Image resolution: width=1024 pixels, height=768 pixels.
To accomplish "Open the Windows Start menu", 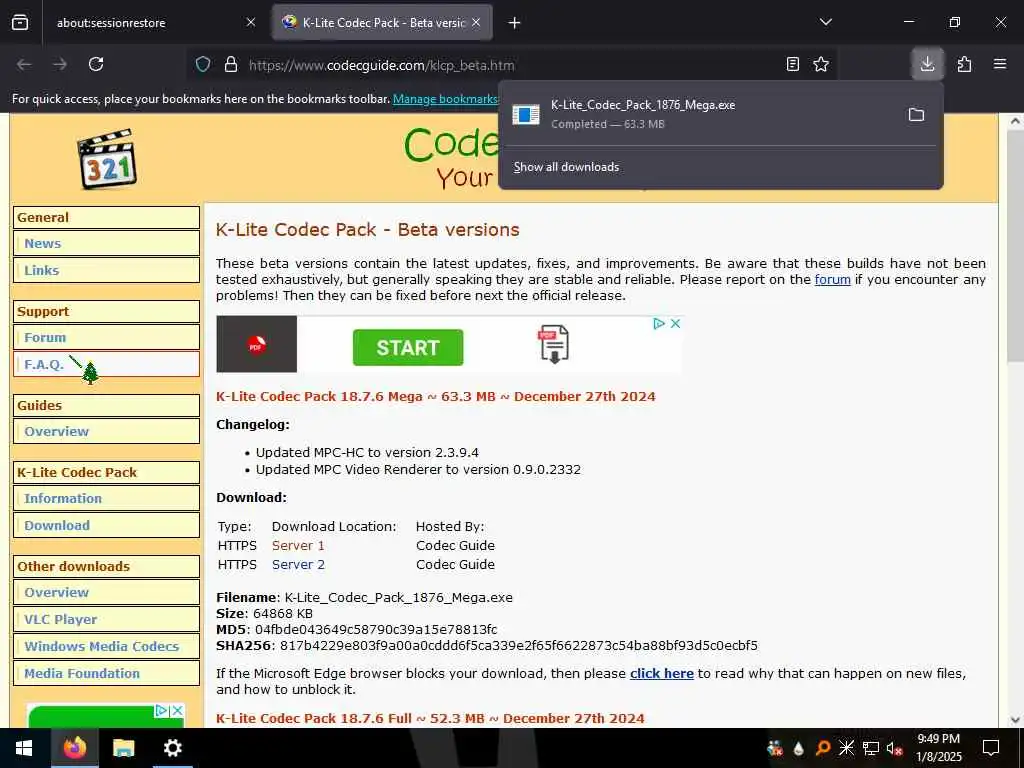I will click(25, 748).
